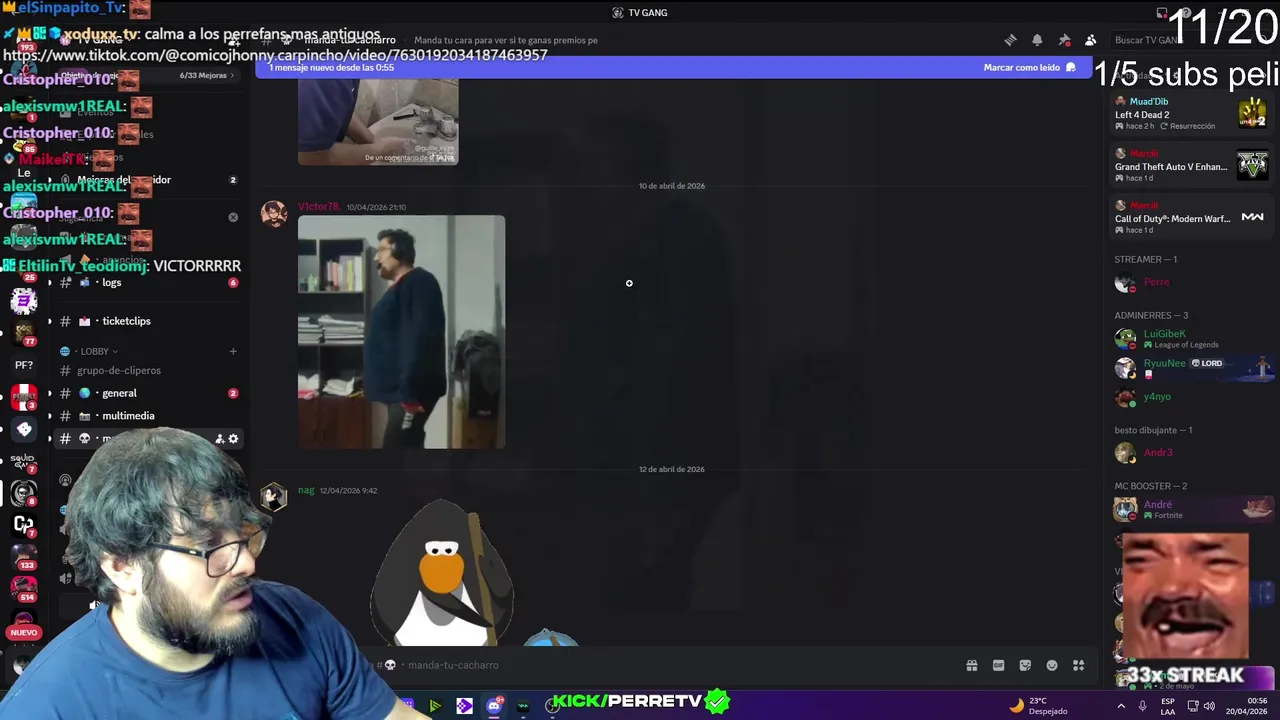
Task: Open the white dice server icon
Action: pos(24,429)
